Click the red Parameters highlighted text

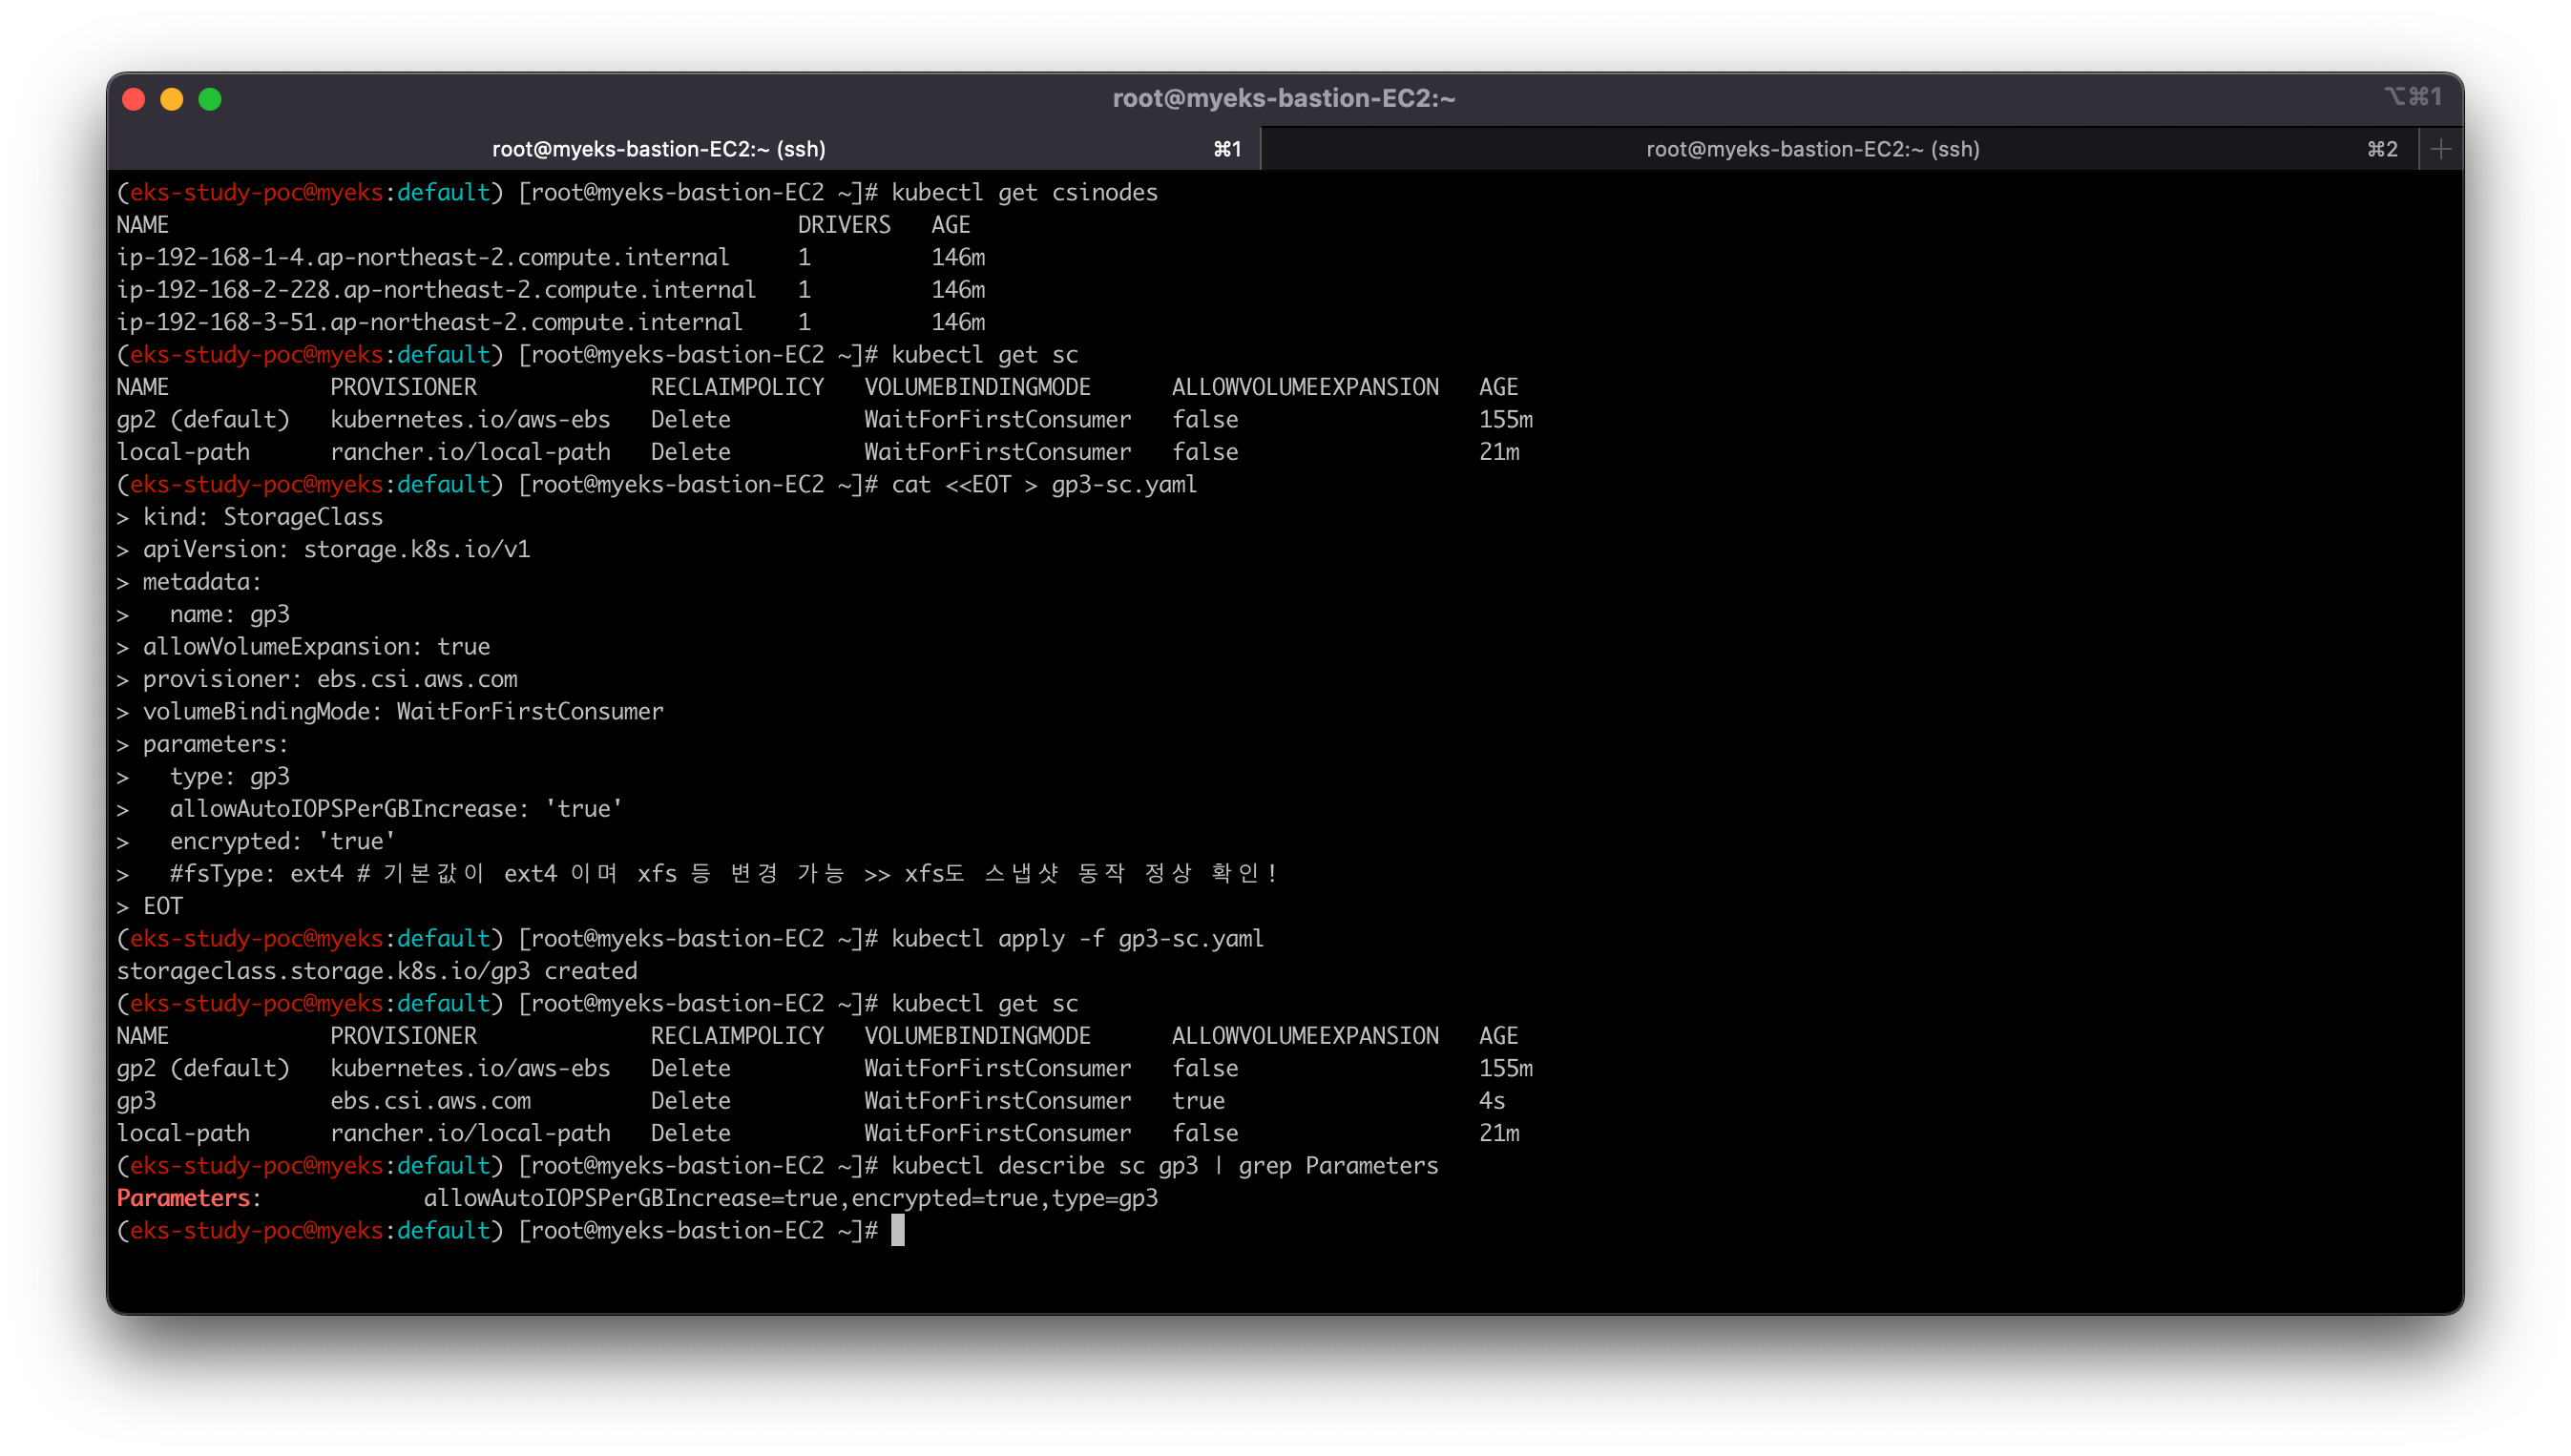[x=183, y=1198]
